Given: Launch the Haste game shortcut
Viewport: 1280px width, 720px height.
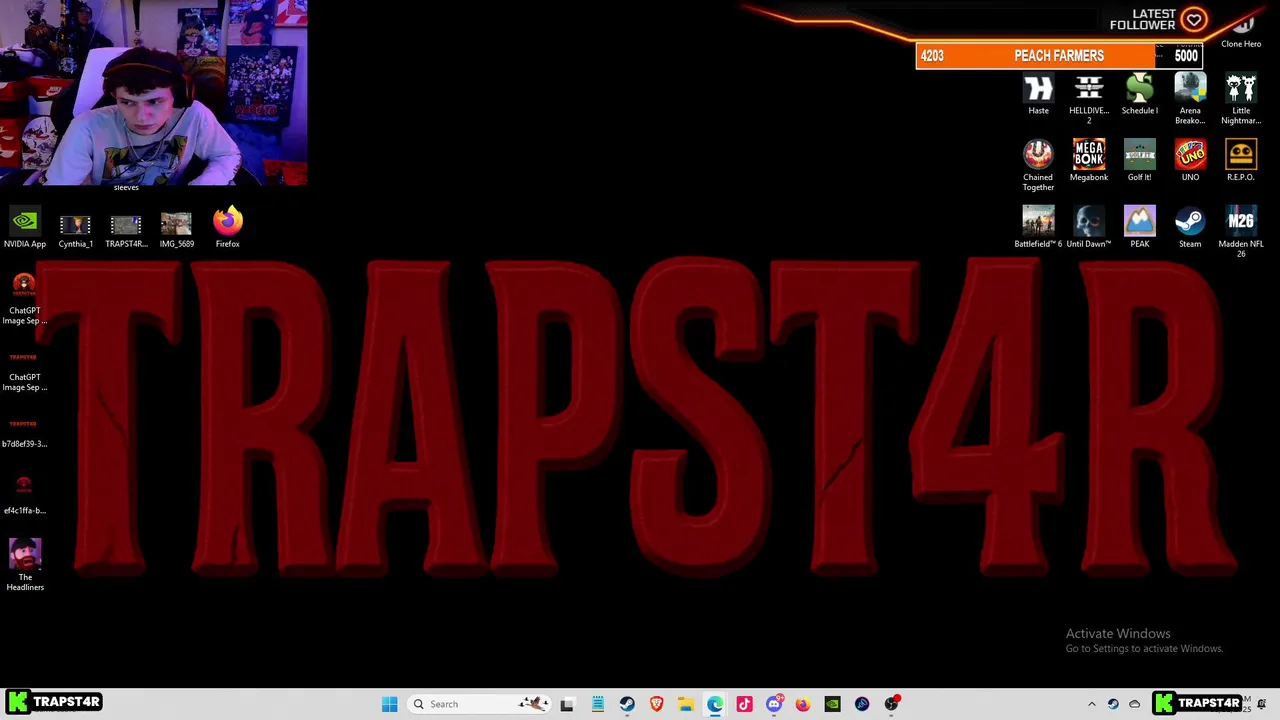Looking at the screenshot, I should click(1038, 94).
